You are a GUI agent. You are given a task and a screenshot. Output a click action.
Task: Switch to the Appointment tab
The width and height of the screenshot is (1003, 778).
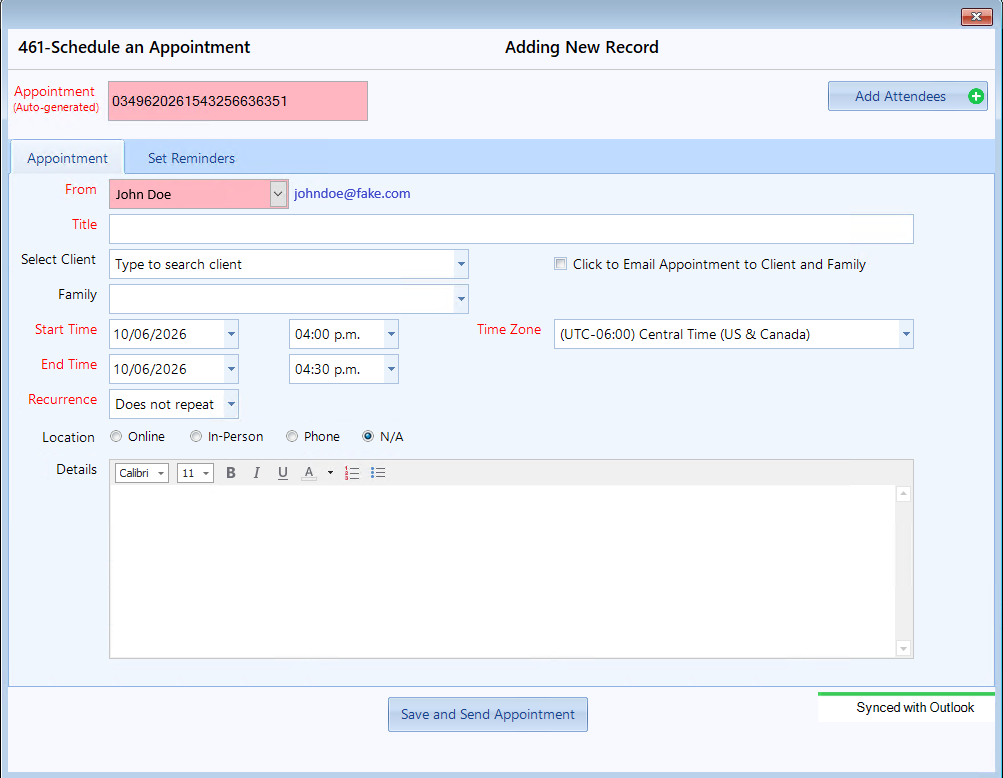click(67, 157)
